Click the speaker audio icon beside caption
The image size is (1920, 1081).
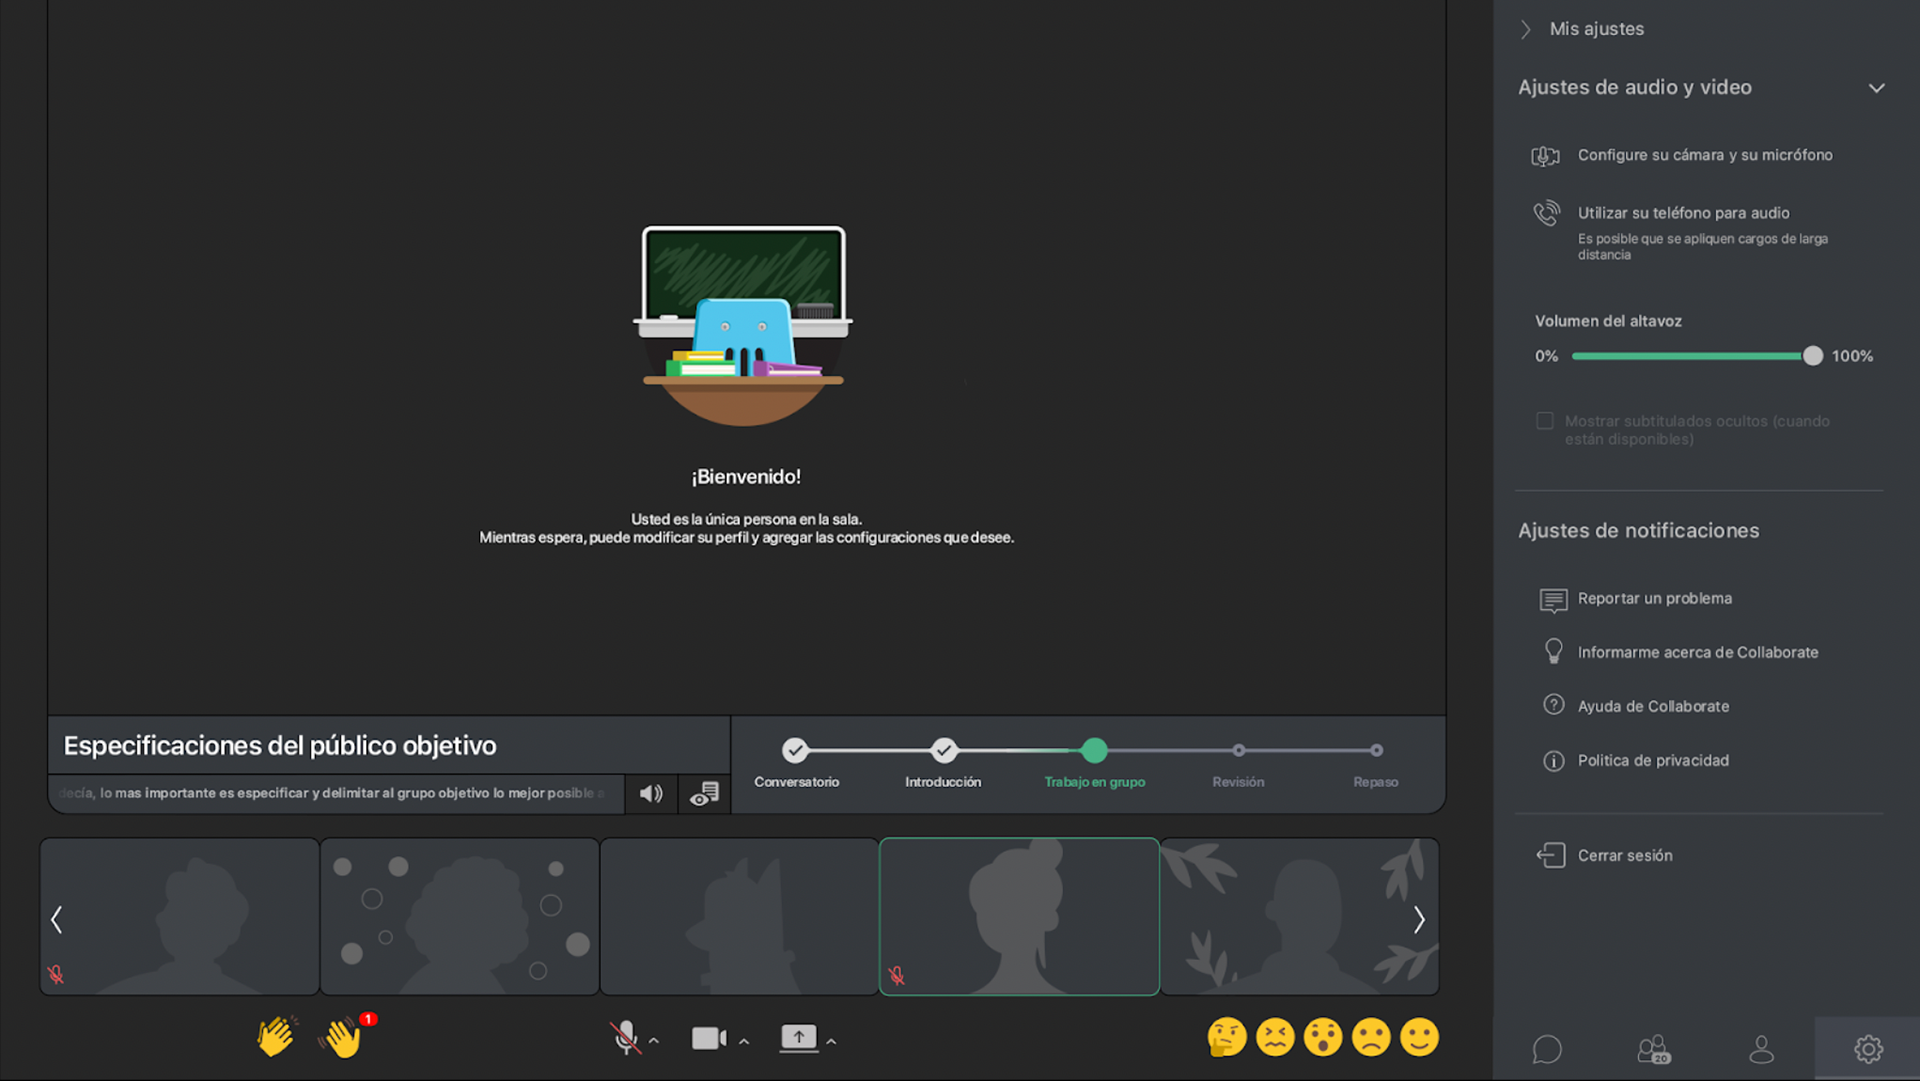(x=651, y=794)
